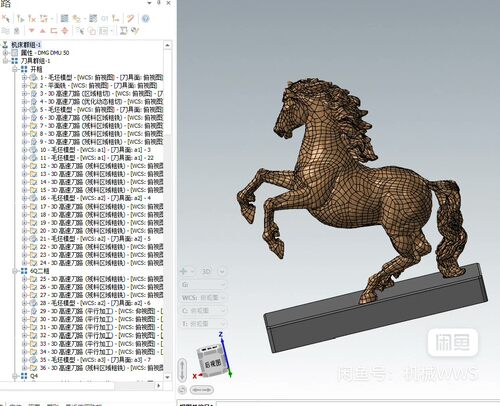Position insert arrow after selected operation

click(54, 31)
